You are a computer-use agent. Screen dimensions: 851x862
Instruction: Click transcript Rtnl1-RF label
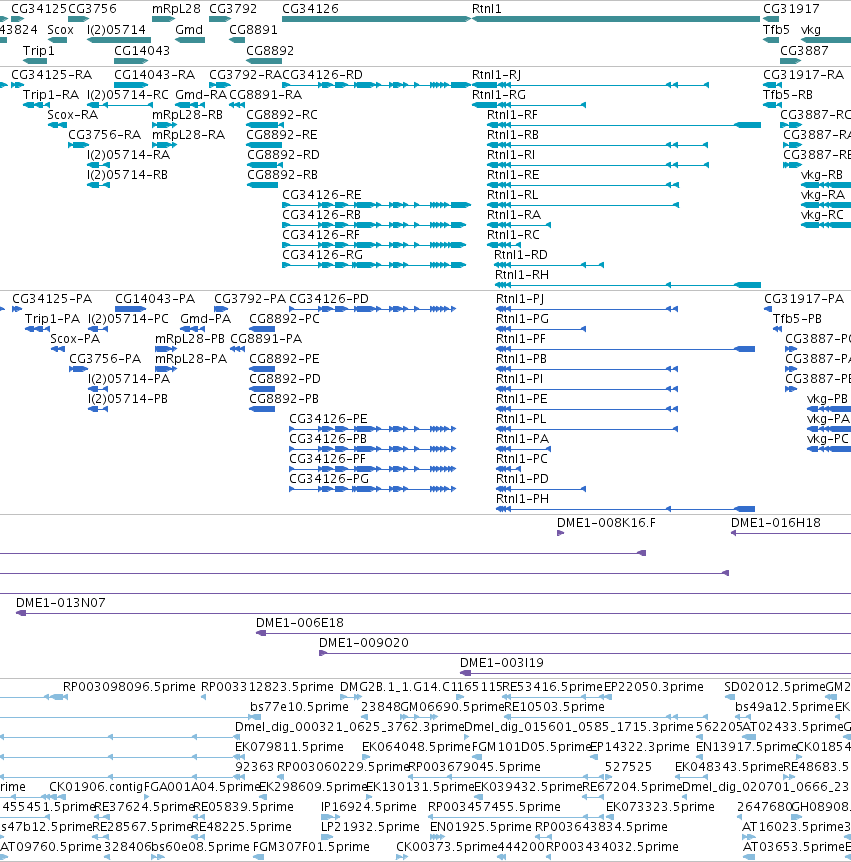pos(512,115)
